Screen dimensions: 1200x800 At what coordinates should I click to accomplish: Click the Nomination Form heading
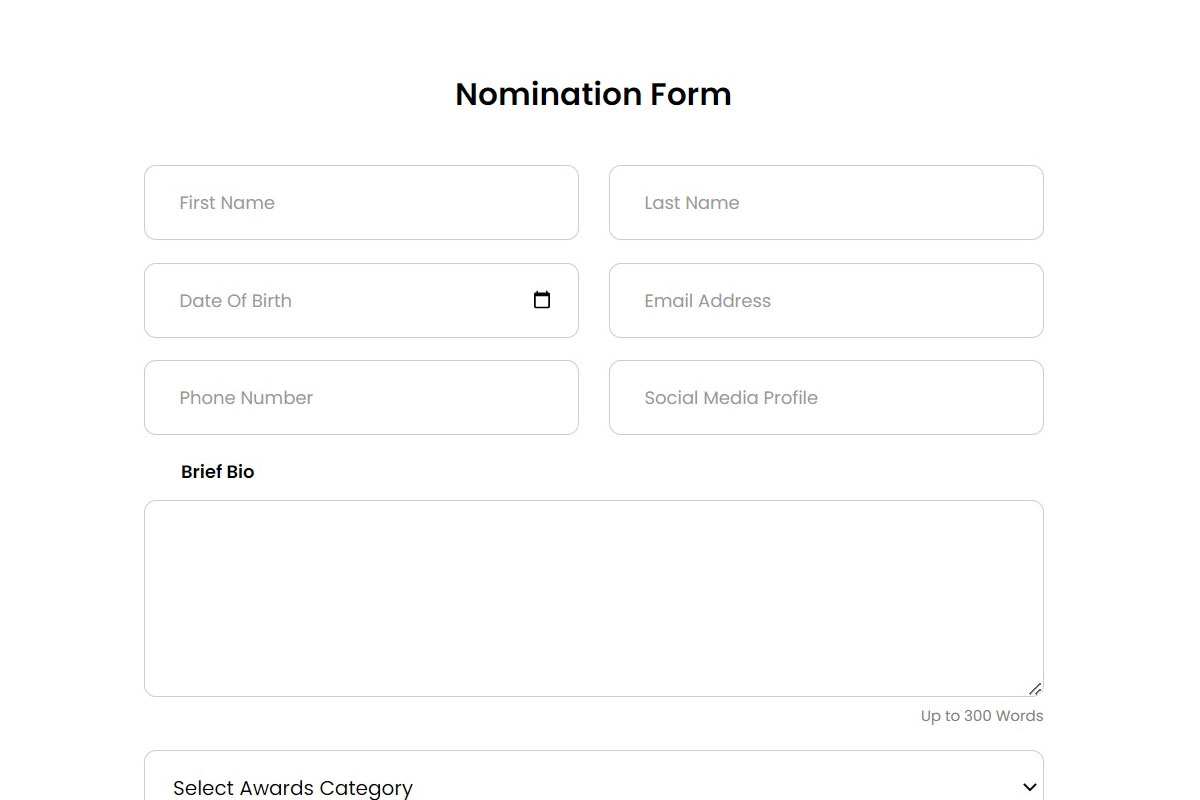pos(593,93)
